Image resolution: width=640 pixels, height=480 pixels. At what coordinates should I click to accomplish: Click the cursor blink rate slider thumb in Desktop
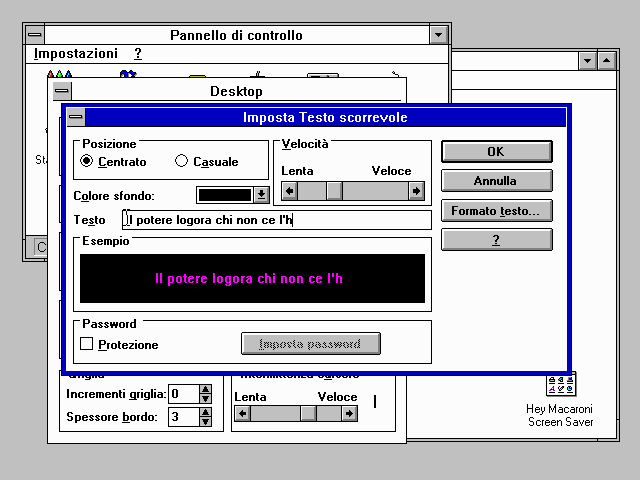(308, 414)
